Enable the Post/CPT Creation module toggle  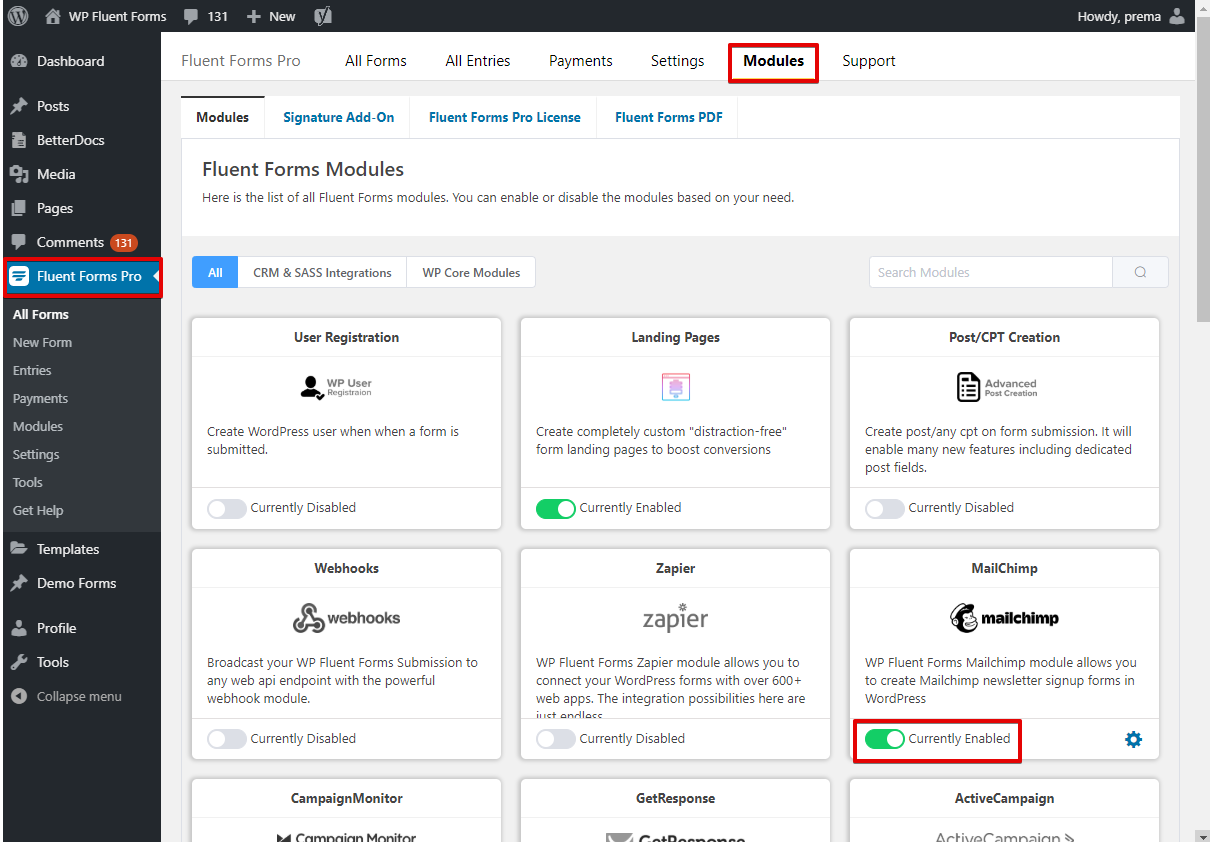coord(884,508)
